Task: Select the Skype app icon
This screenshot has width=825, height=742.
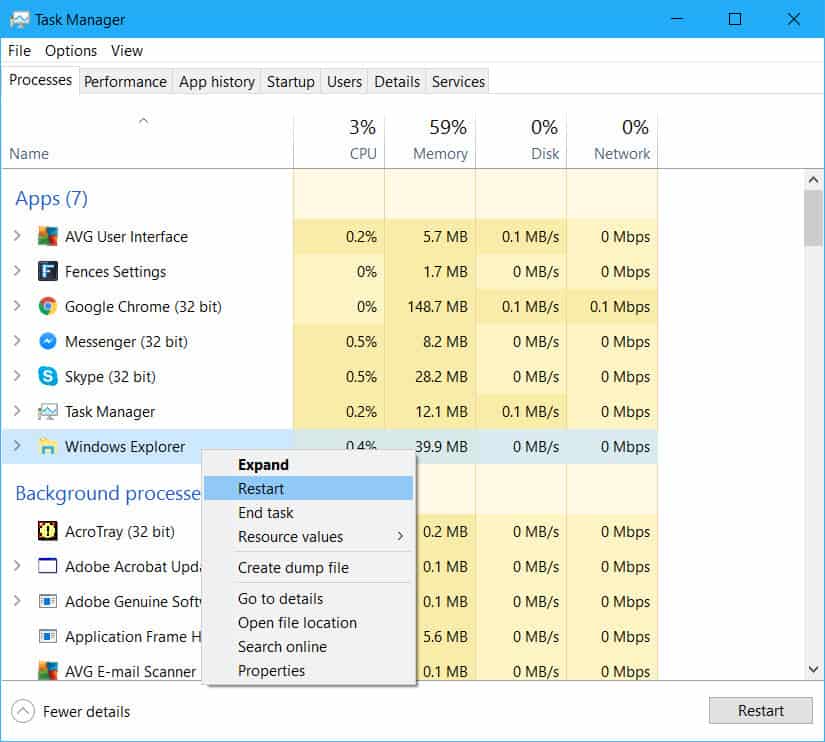Action: (x=45, y=377)
